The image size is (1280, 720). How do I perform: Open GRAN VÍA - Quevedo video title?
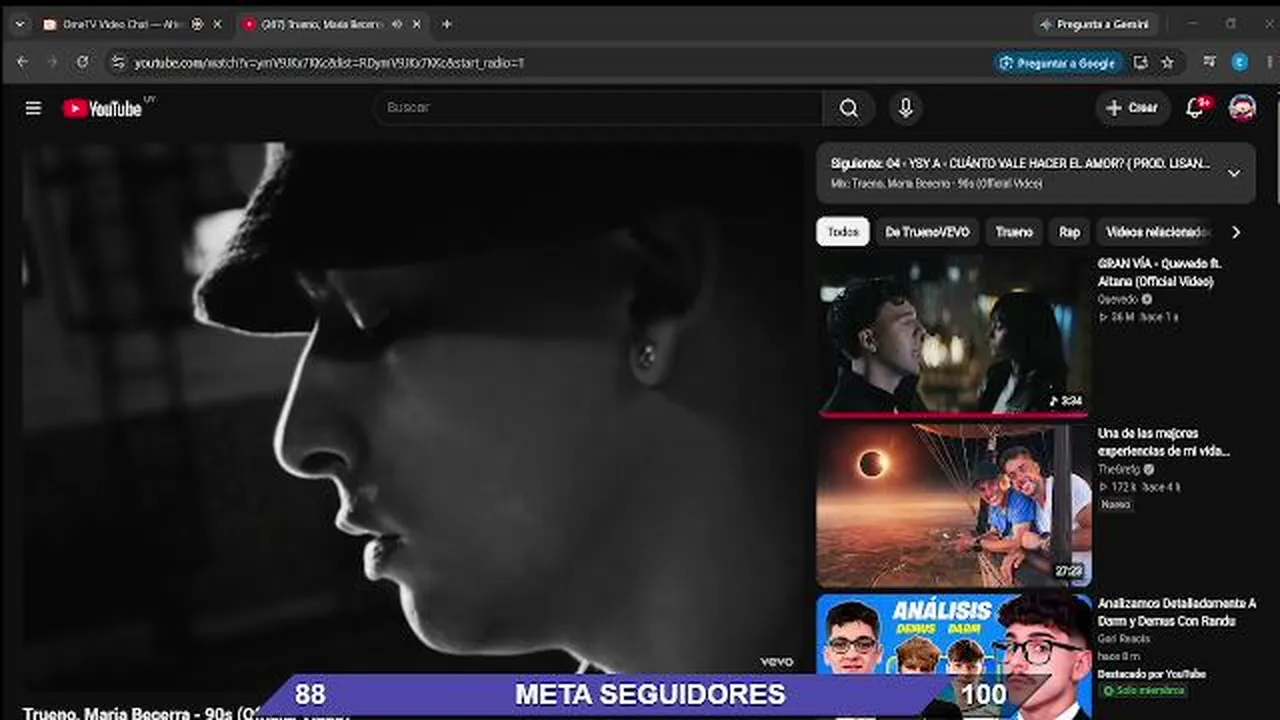1160,273
